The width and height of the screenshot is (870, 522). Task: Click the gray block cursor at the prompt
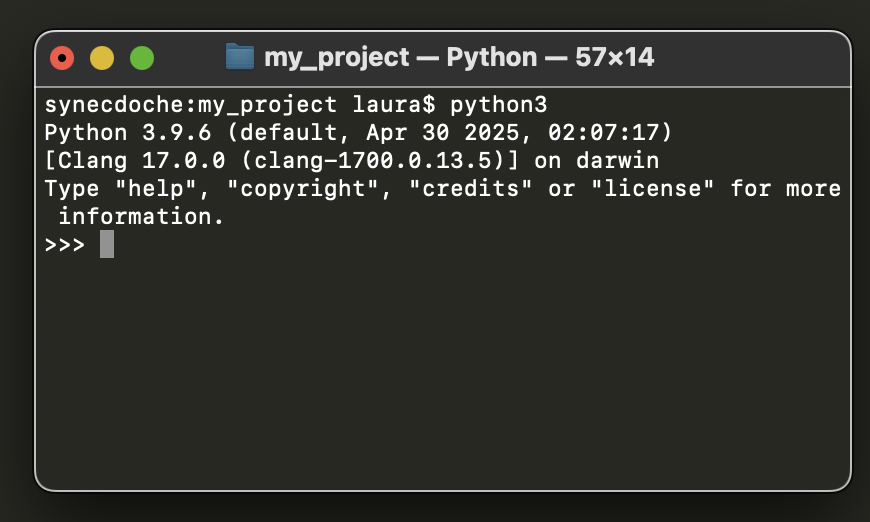tap(107, 244)
